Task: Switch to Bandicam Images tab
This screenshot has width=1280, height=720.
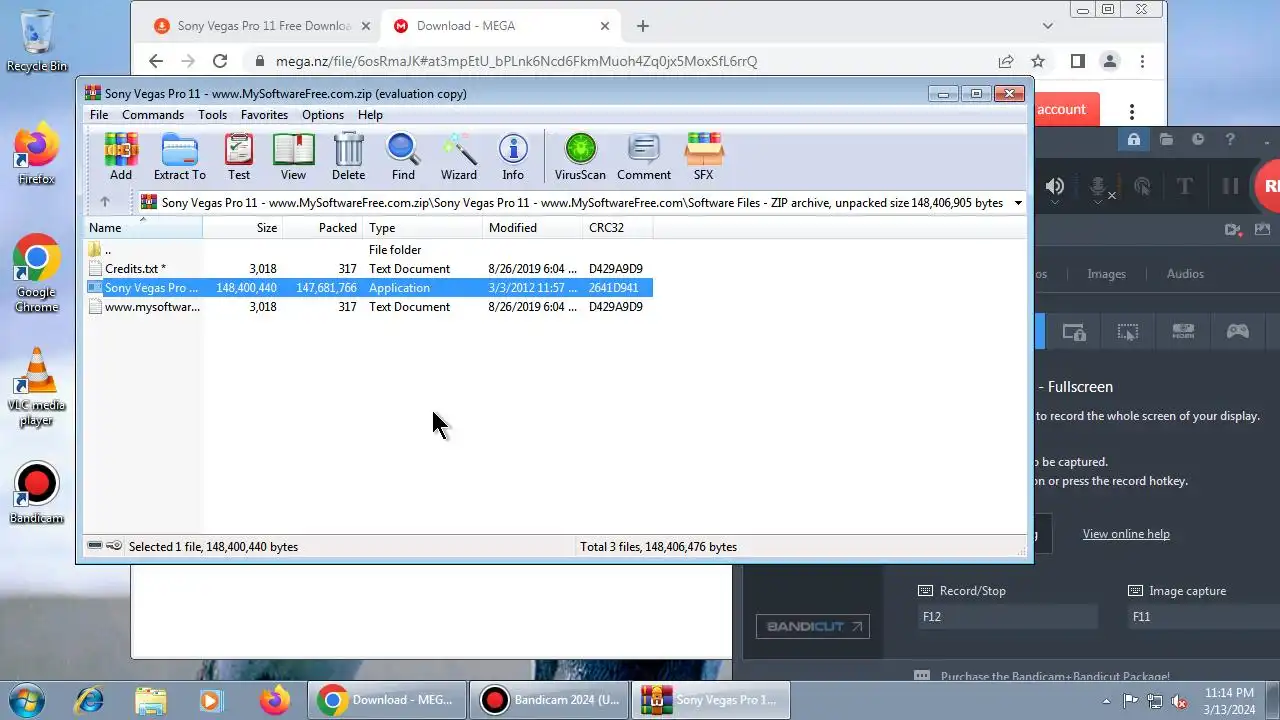Action: pyautogui.click(x=1106, y=274)
